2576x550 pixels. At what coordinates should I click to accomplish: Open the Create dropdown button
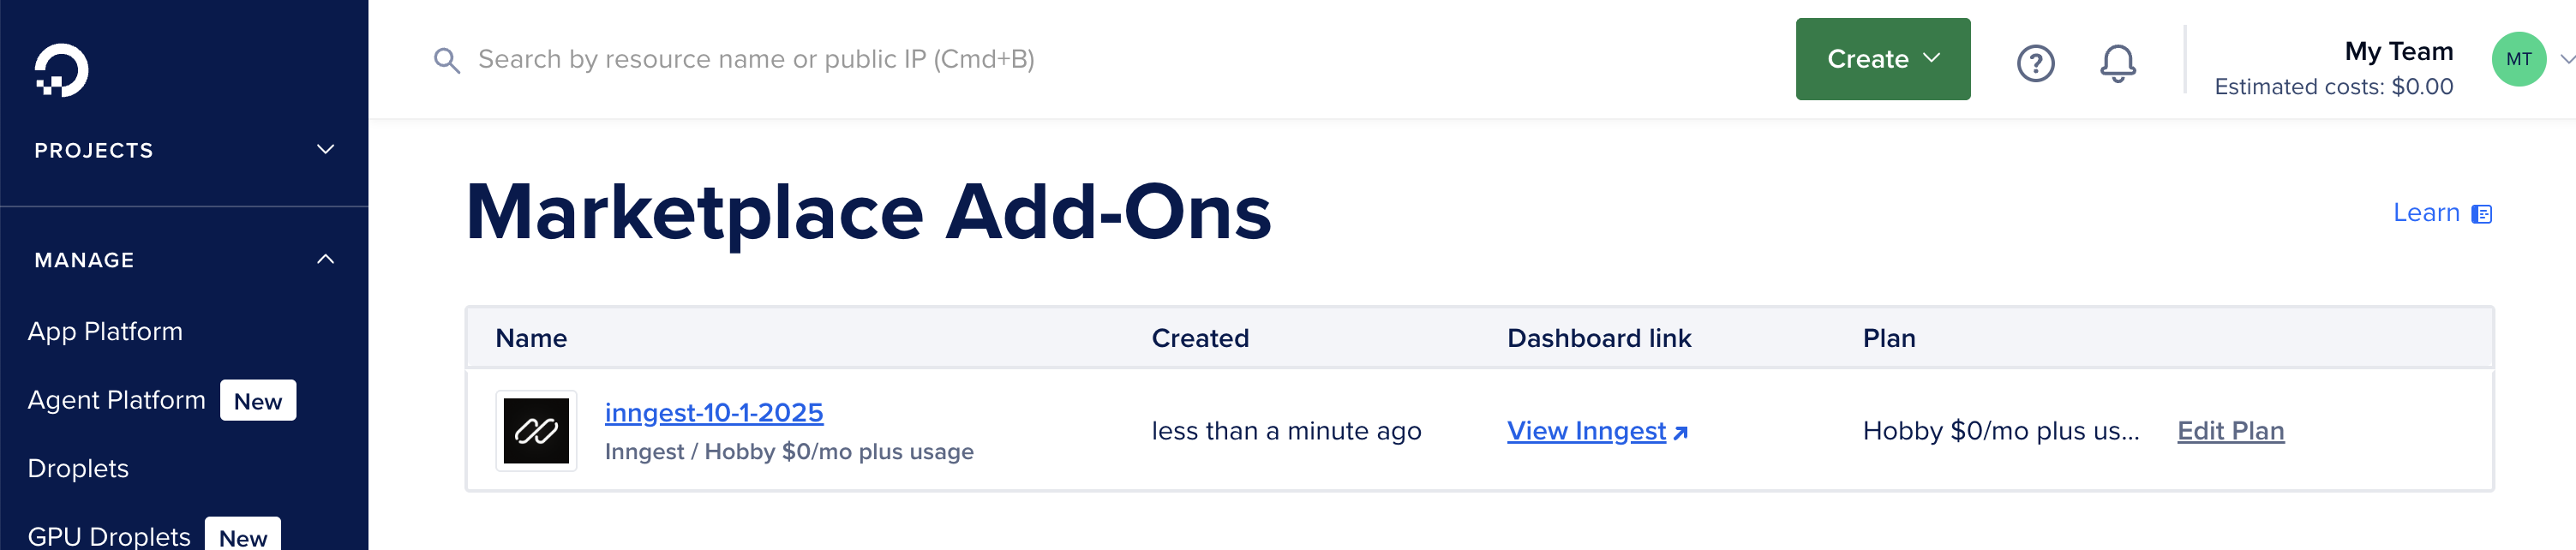[1882, 59]
